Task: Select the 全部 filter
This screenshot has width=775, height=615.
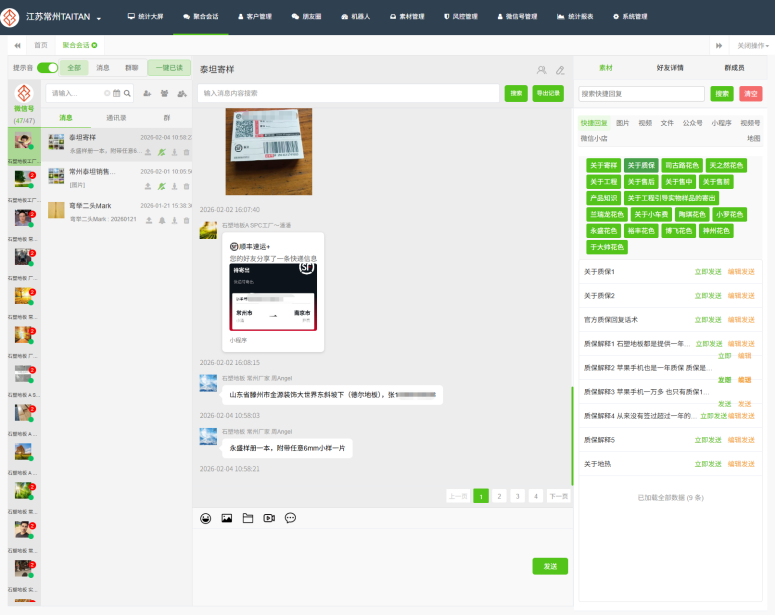Action: point(74,68)
